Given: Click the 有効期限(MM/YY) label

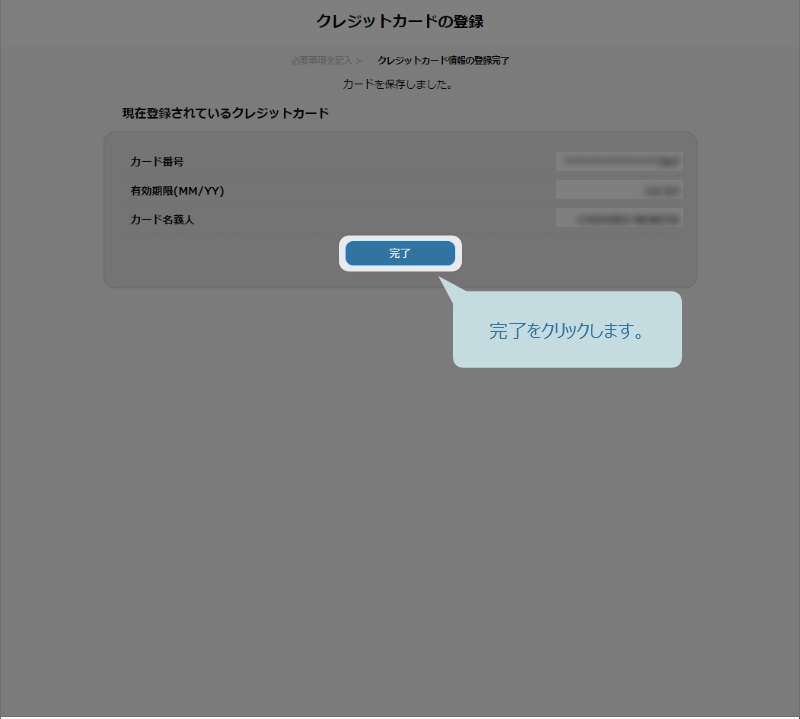Looking at the screenshot, I should click(x=177, y=191).
